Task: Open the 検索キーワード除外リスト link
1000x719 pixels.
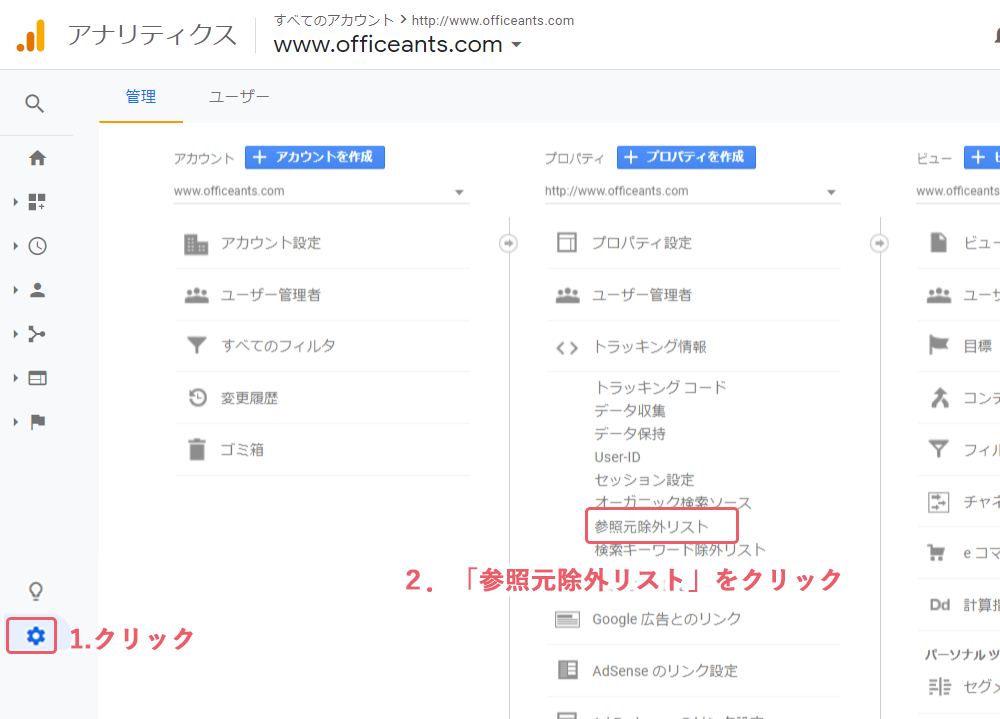Action: point(680,549)
